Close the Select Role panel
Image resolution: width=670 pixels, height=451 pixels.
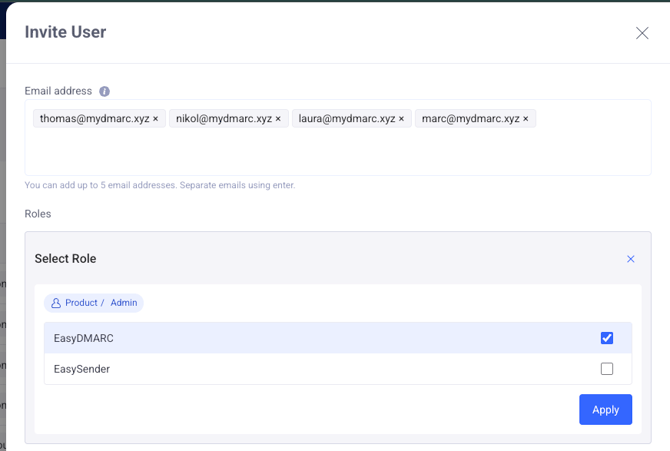tap(630, 259)
